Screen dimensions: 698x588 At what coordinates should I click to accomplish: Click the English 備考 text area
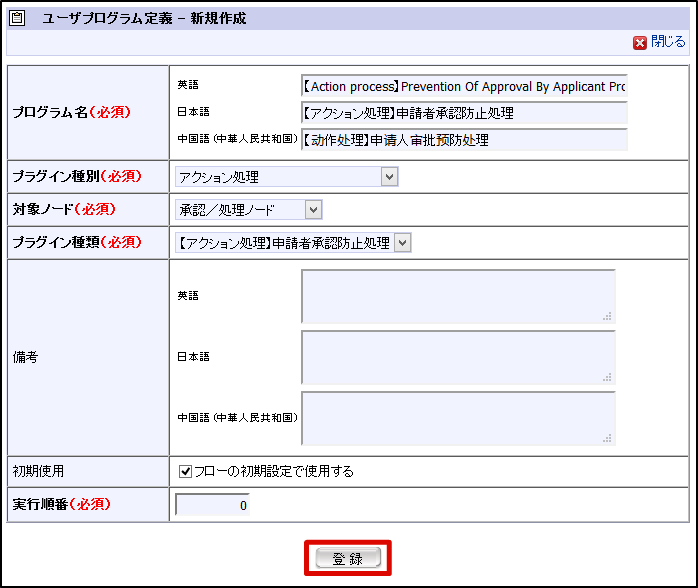457,296
